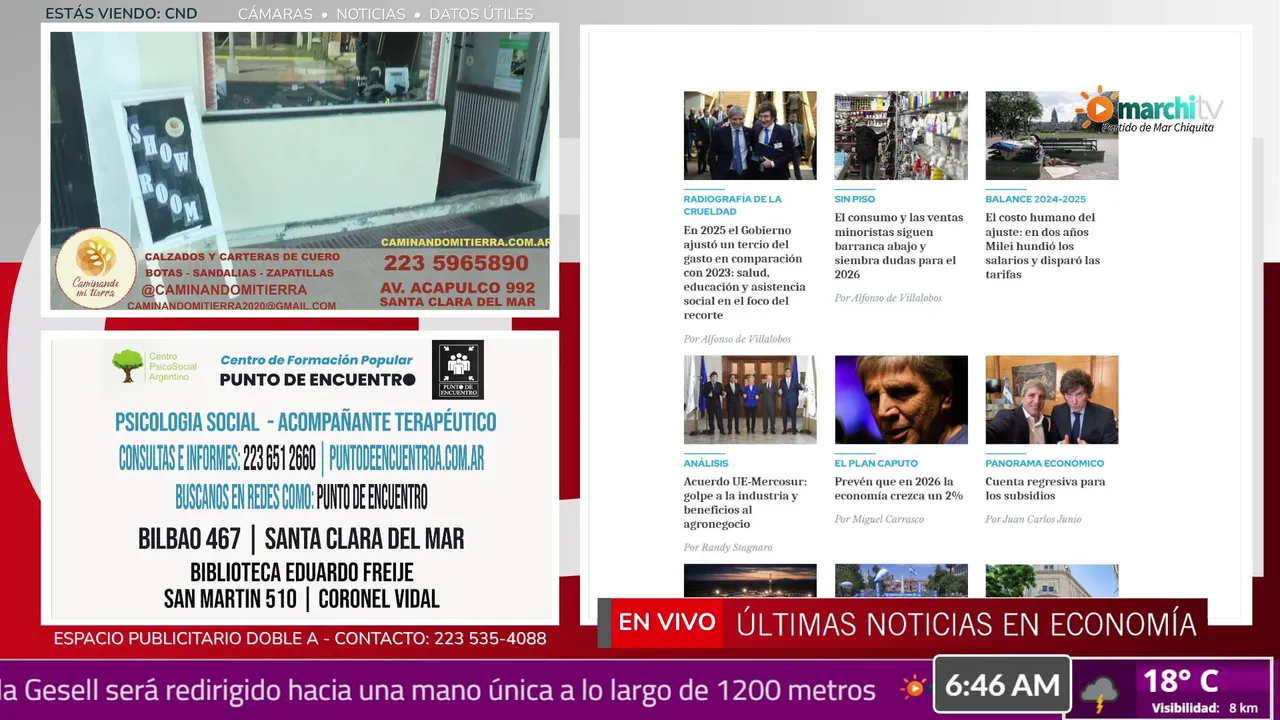The width and height of the screenshot is (1280, 720).
Task: Click the @CAMINANDOMITIERRA handle
Action: [224, 290]
